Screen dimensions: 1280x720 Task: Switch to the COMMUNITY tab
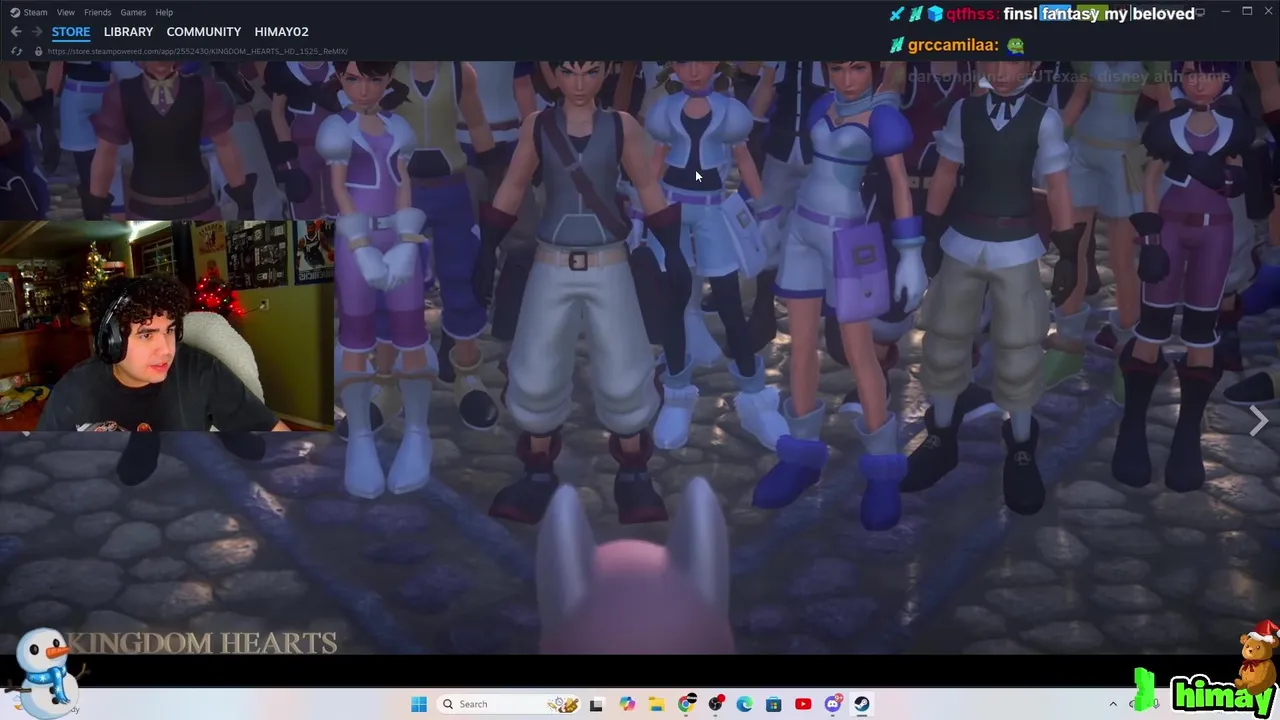tap(204, 32)
